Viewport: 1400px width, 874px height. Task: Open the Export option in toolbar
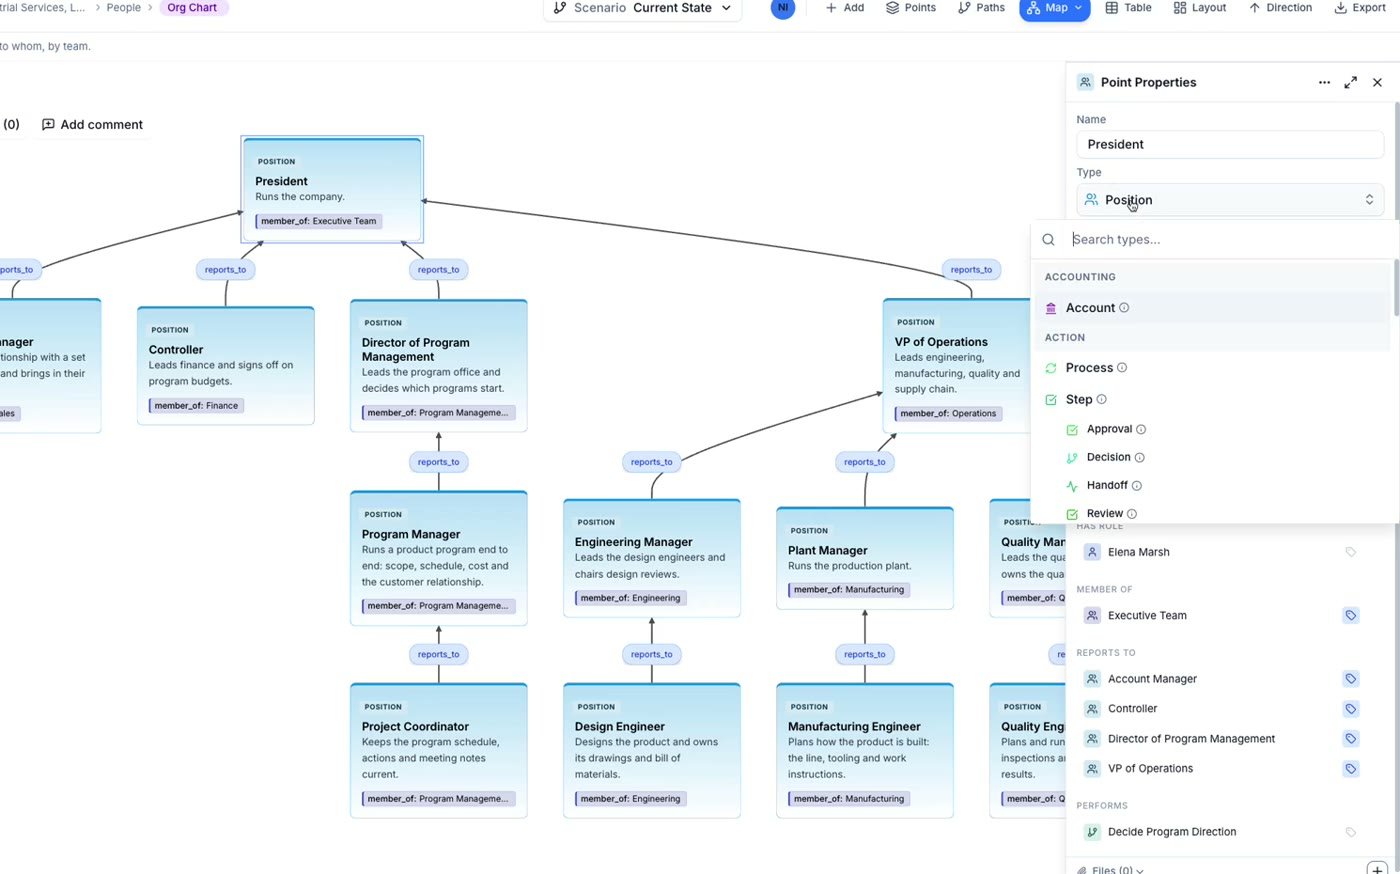pos(1359,8)
